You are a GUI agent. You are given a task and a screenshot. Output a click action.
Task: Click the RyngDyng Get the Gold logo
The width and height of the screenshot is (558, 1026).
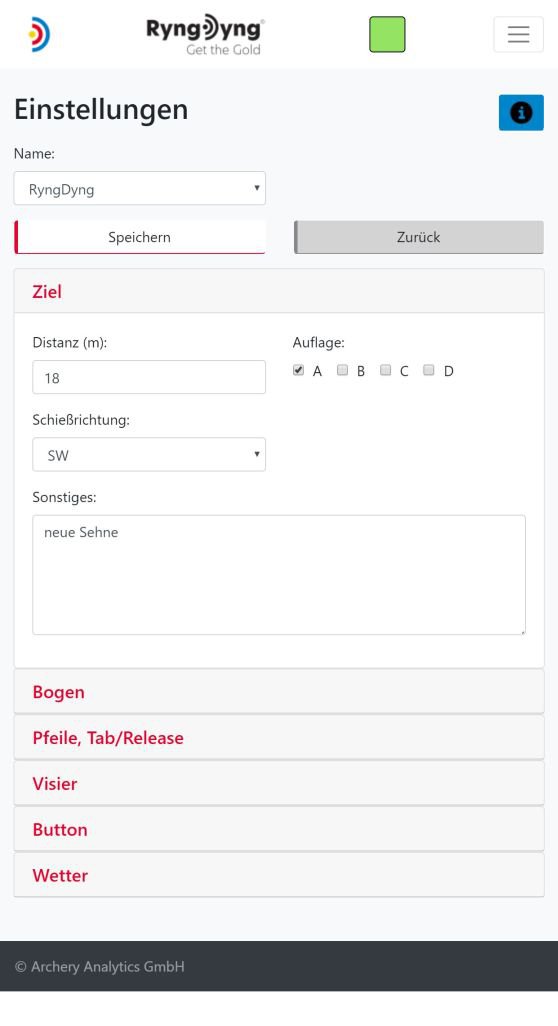click(205, 35)
